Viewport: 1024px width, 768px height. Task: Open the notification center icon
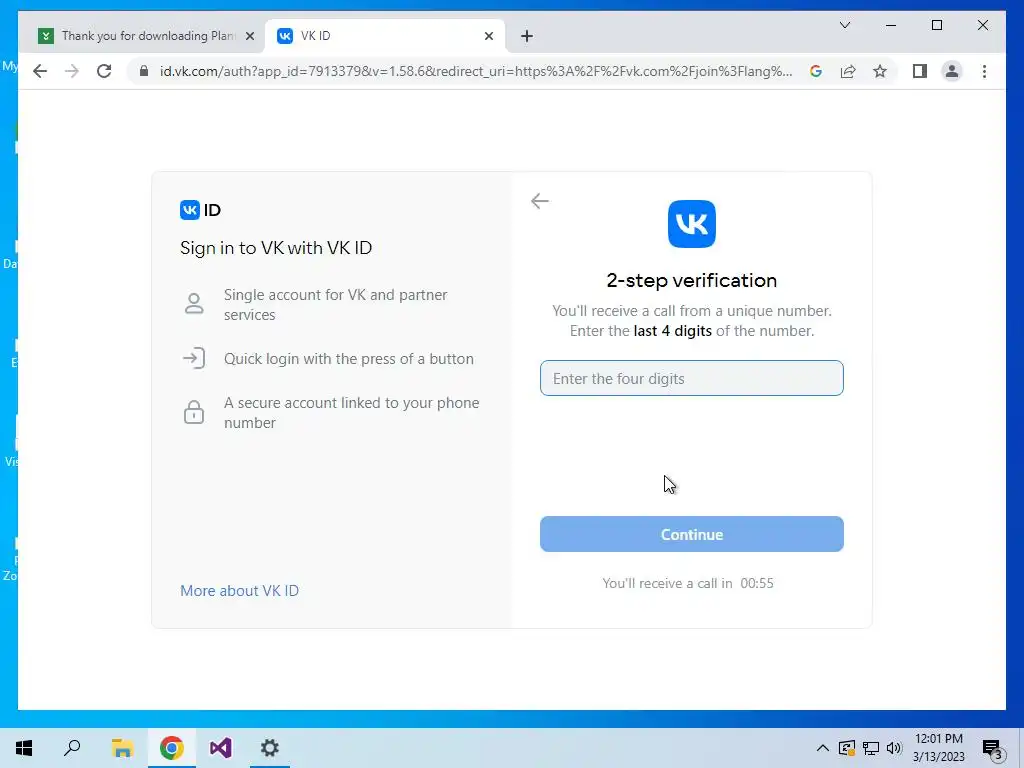(x=993, y=749)
